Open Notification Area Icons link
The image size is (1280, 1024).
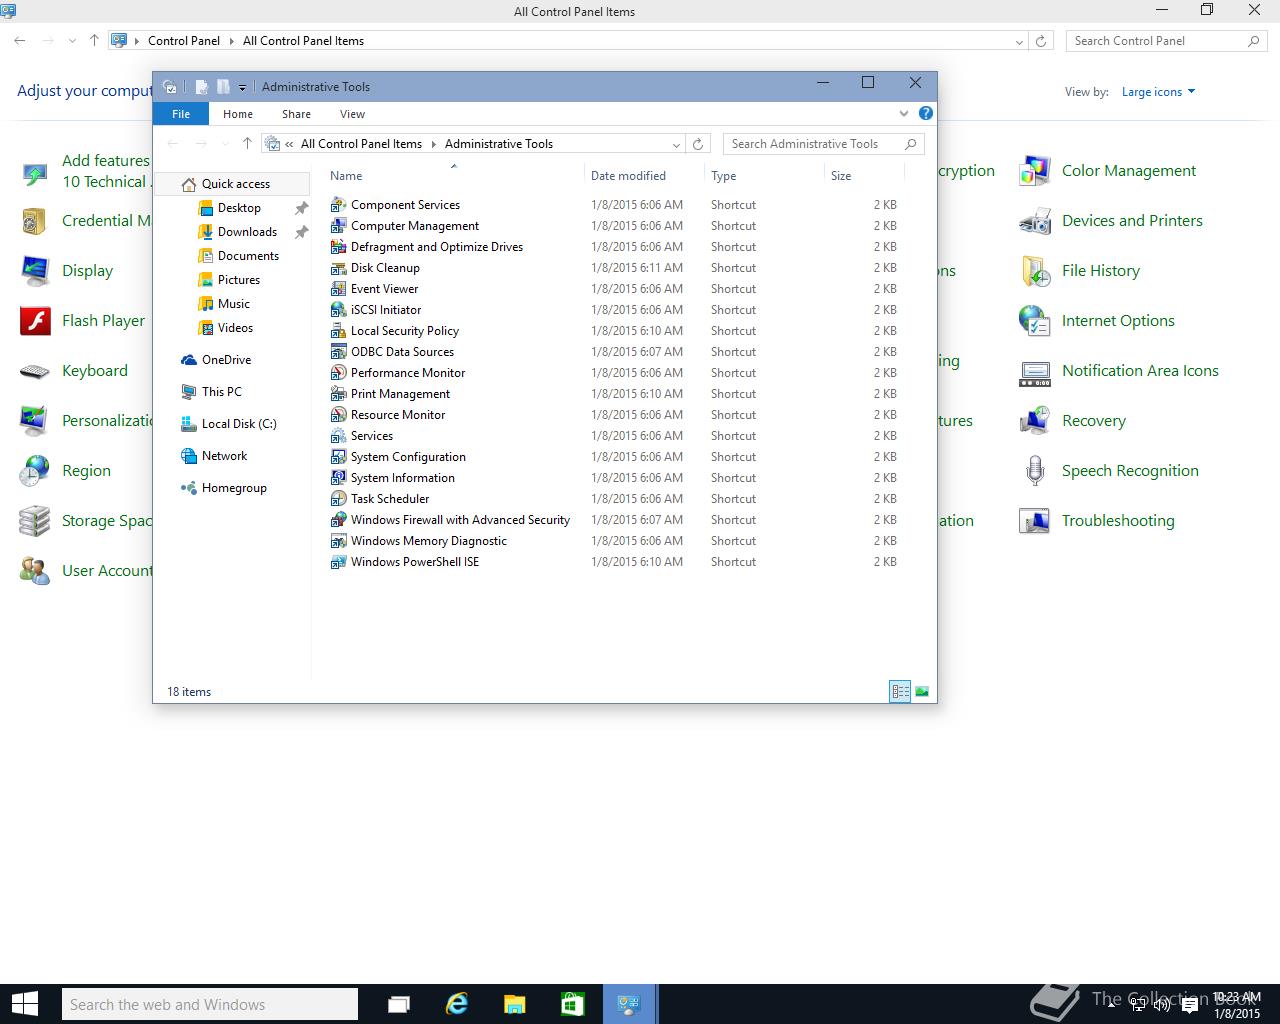coord(1140,371)
